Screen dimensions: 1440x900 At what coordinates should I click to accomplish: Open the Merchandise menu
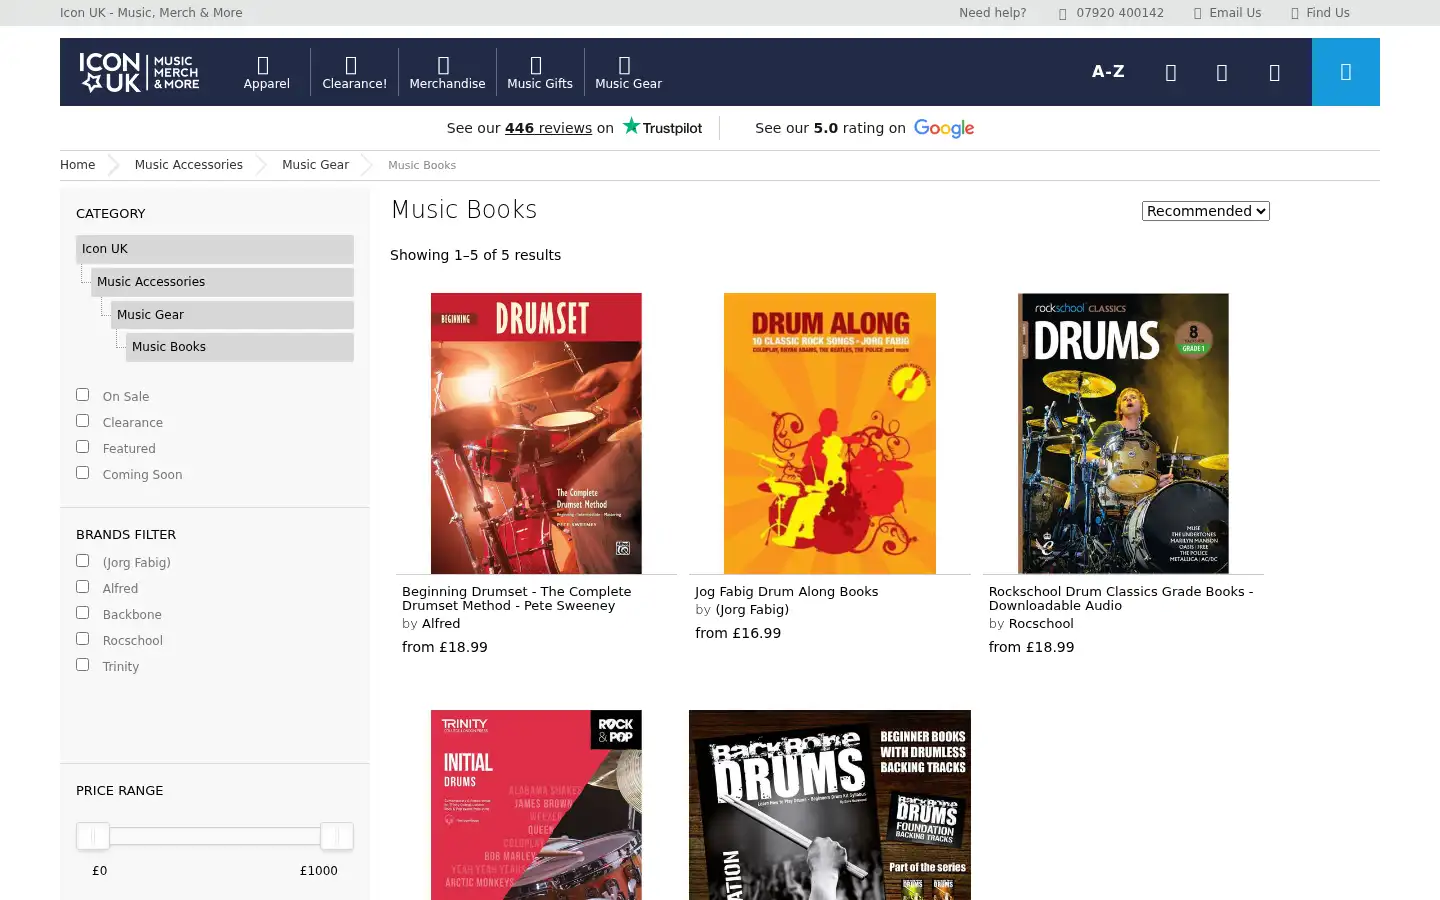tap(447, 73)
